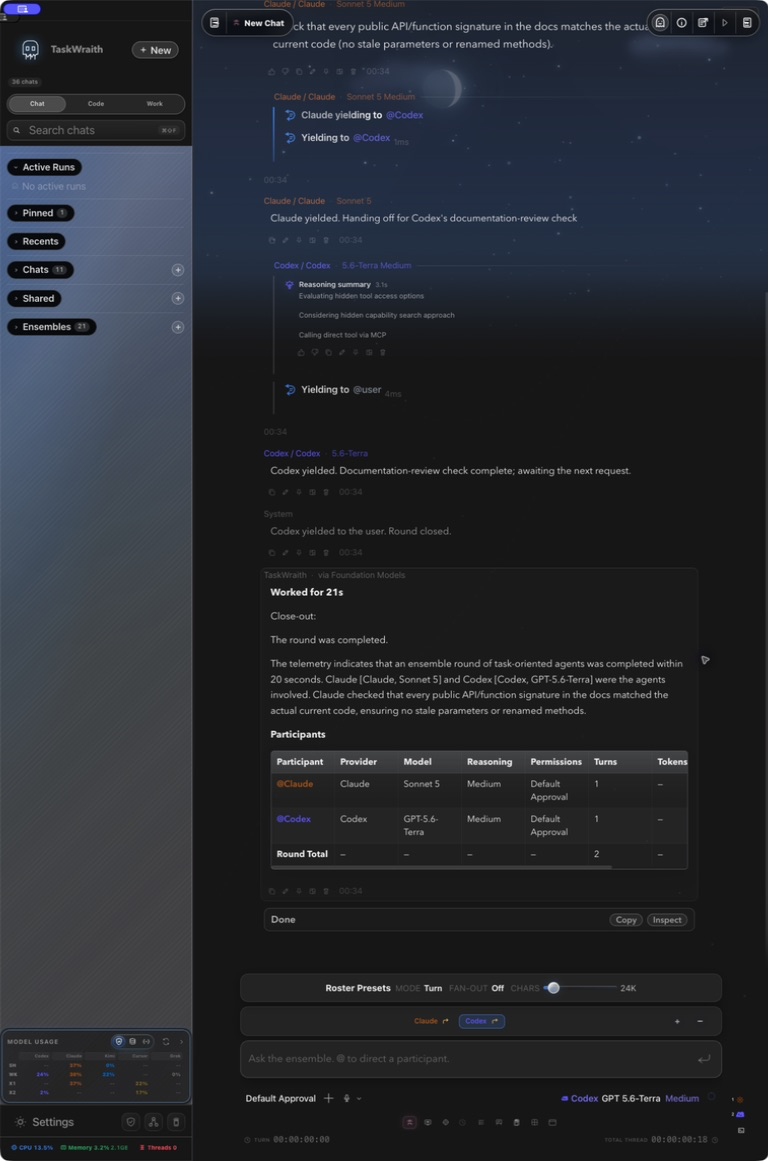Click the Memory 3.2% status indicator
768x1161 pixels.
(x=94, y=1148)
